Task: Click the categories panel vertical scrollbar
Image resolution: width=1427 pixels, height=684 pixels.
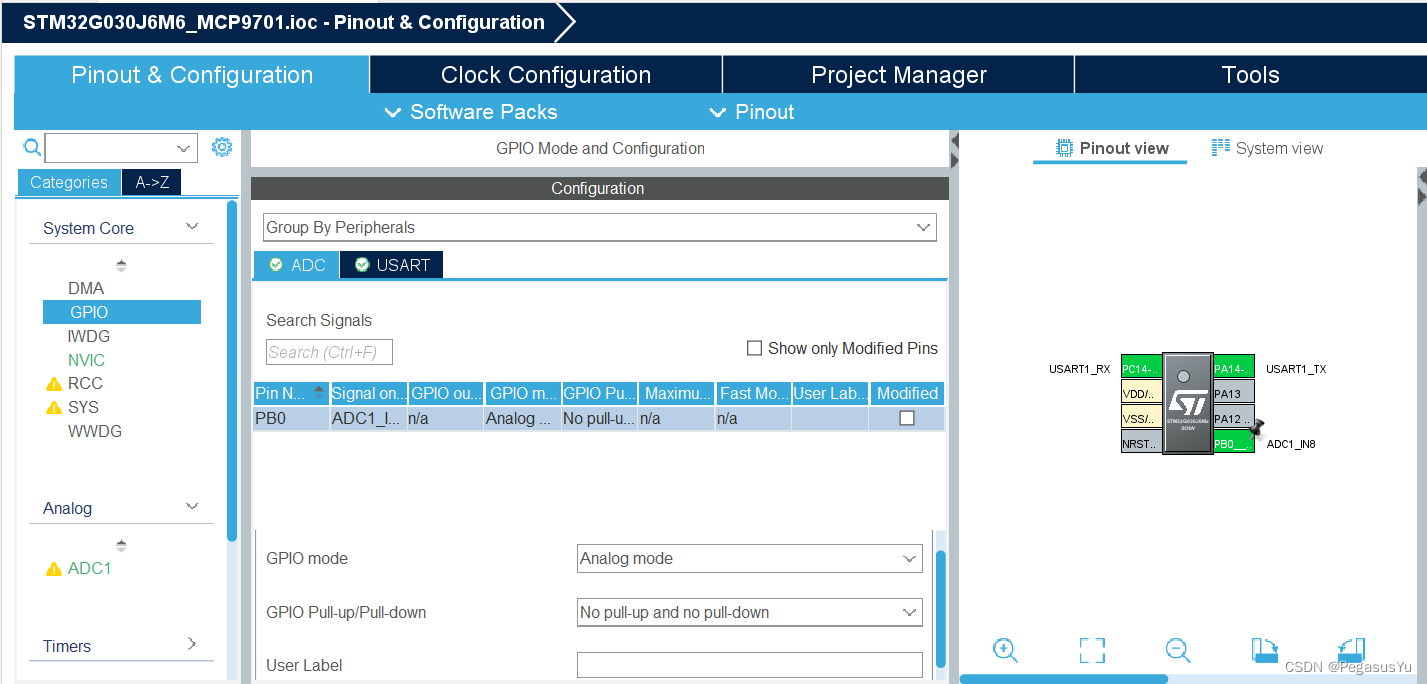Action: (232, 370)
